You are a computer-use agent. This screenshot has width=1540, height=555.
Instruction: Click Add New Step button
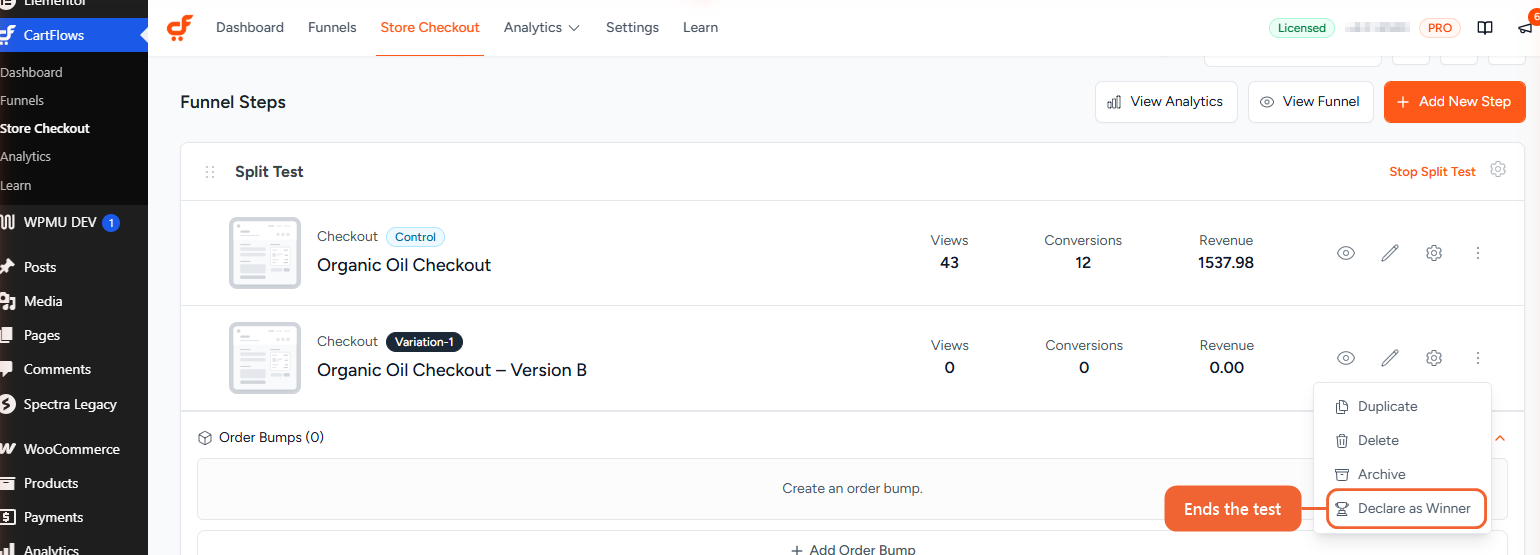[1454, 102]
